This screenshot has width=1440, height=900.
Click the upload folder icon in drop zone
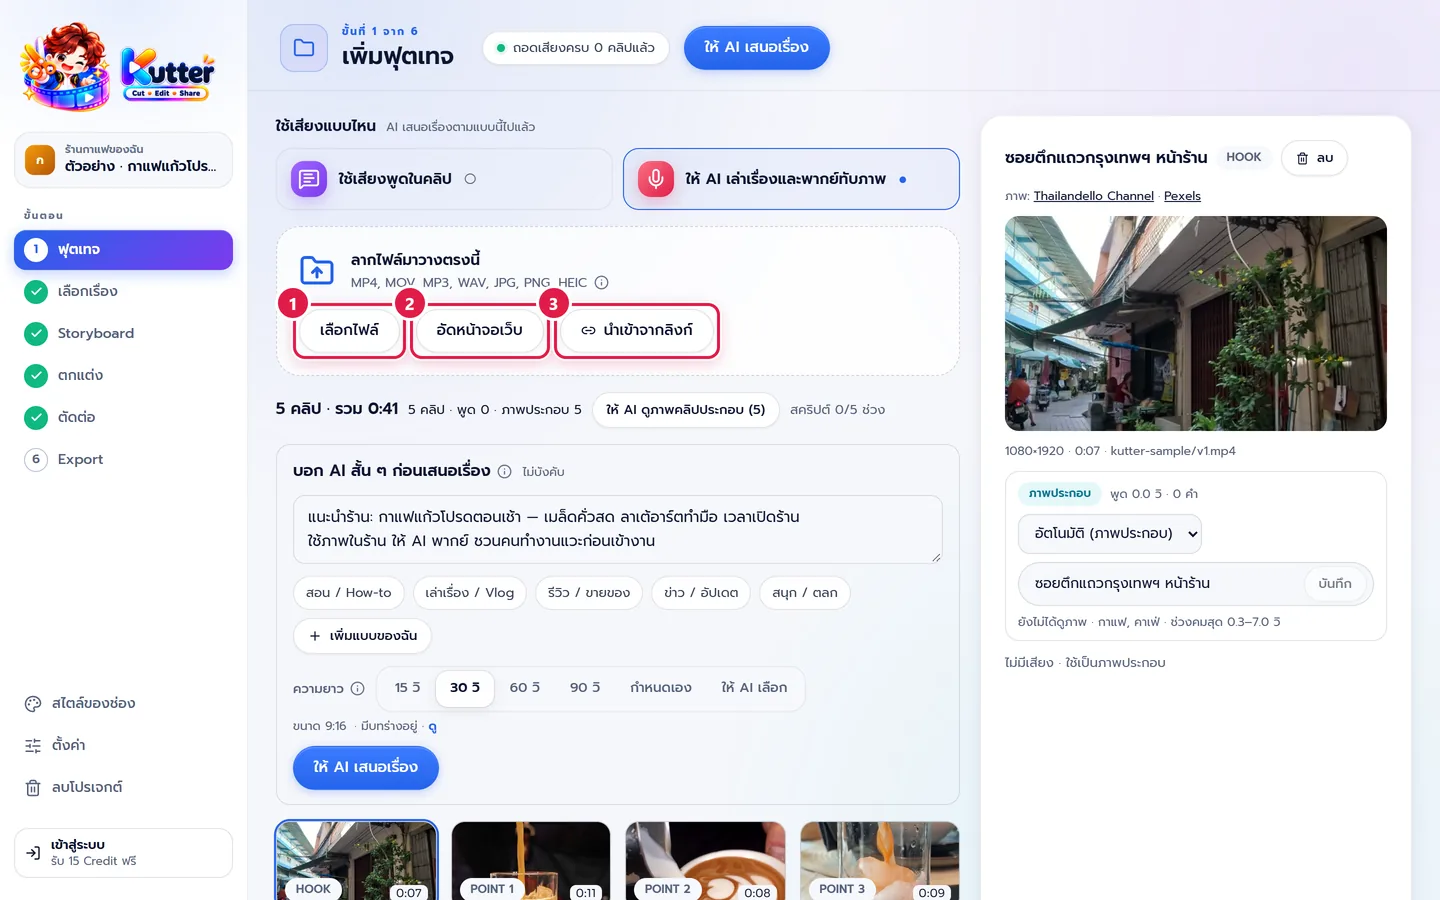[317, 270]
